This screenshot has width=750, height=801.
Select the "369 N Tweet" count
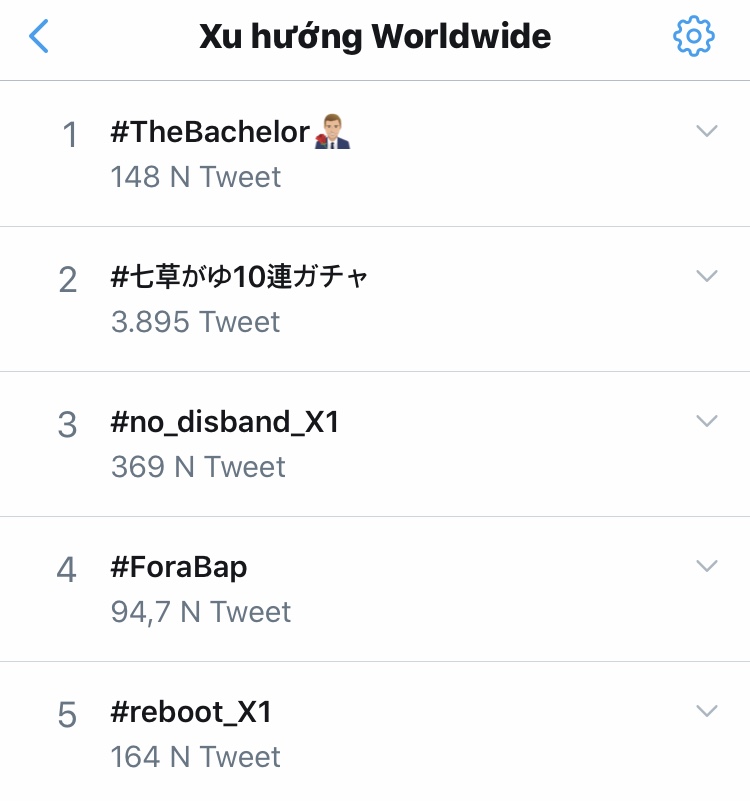pos(198,467)
